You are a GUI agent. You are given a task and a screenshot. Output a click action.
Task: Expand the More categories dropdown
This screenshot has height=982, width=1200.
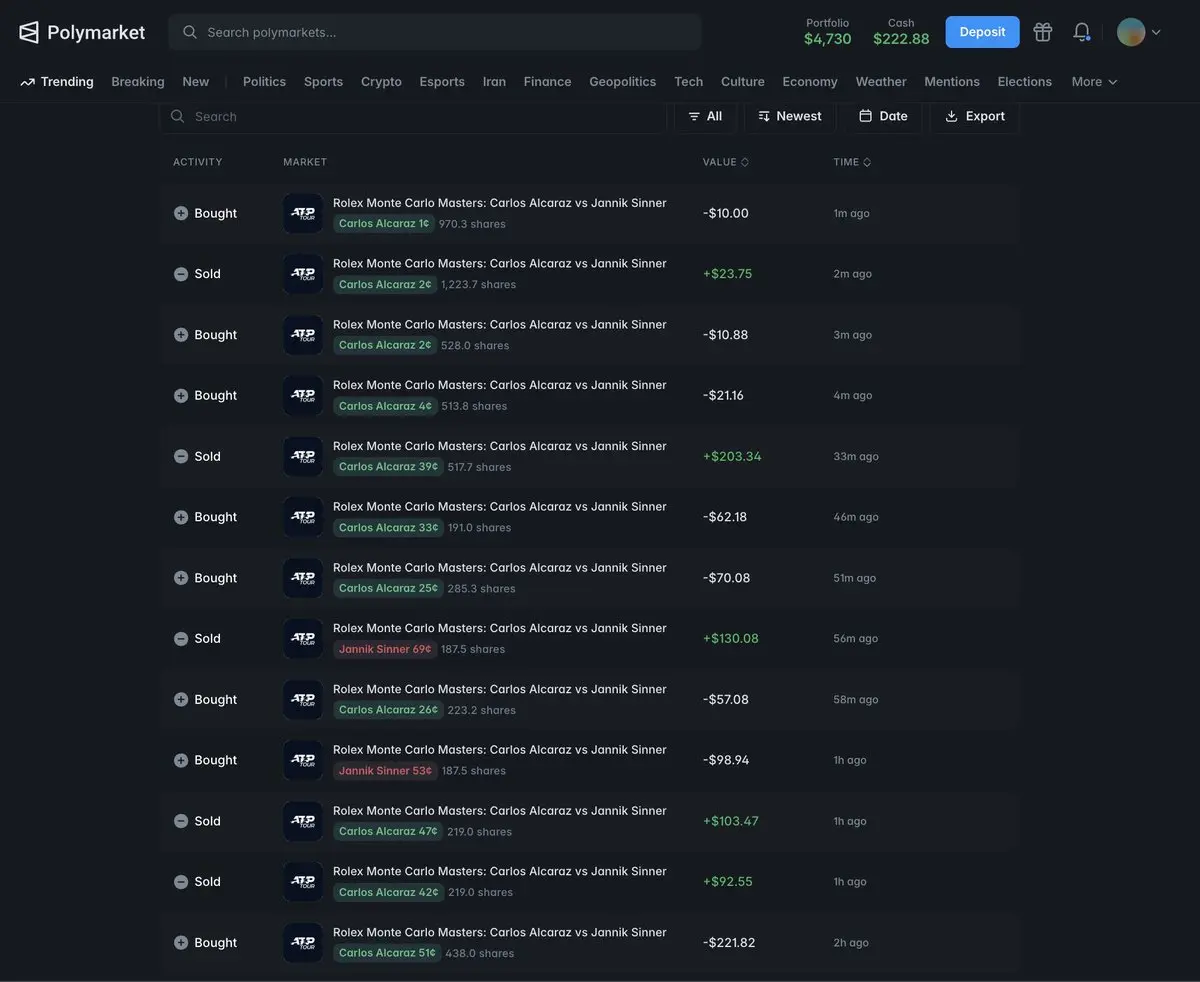click(x=1095, y=82)
